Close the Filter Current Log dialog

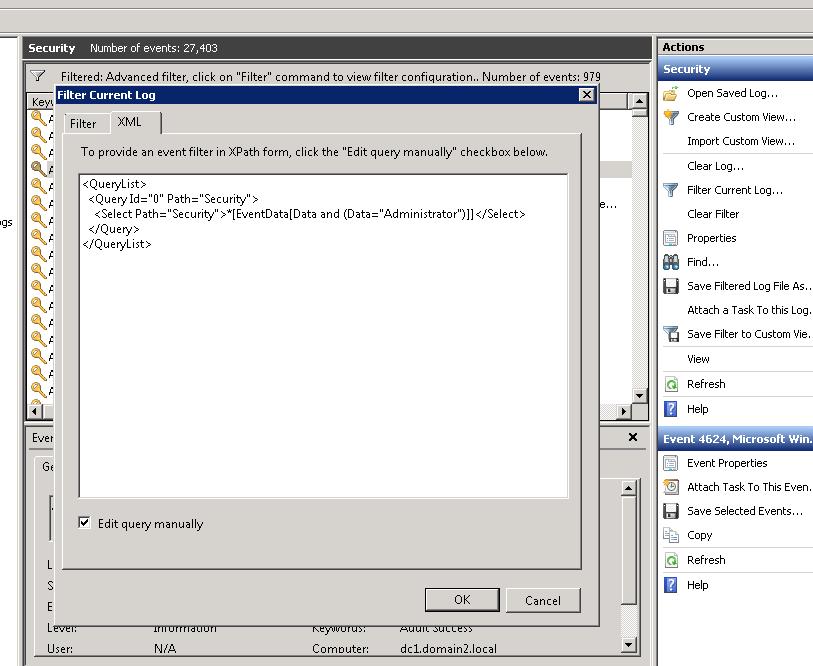click(586, 95)
